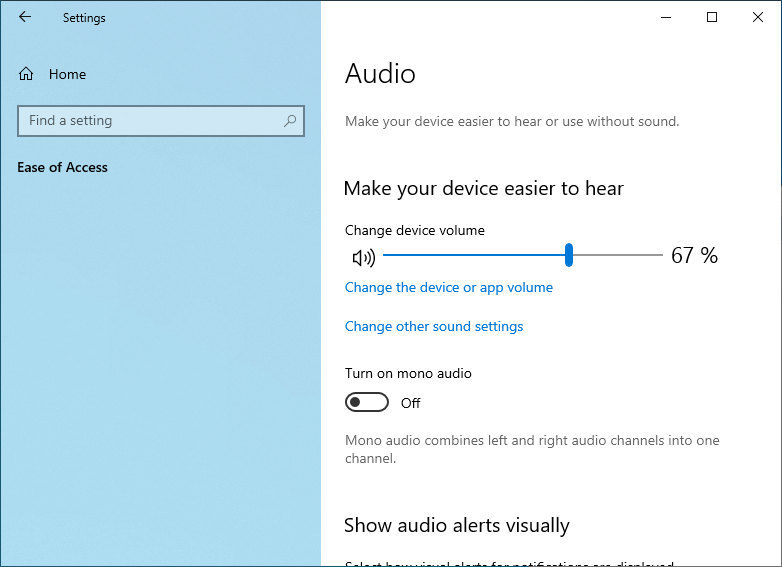Maximize the Settings window
Viewport: 782px width, 567px height.
pyautogui.click(x=712, y=17)
